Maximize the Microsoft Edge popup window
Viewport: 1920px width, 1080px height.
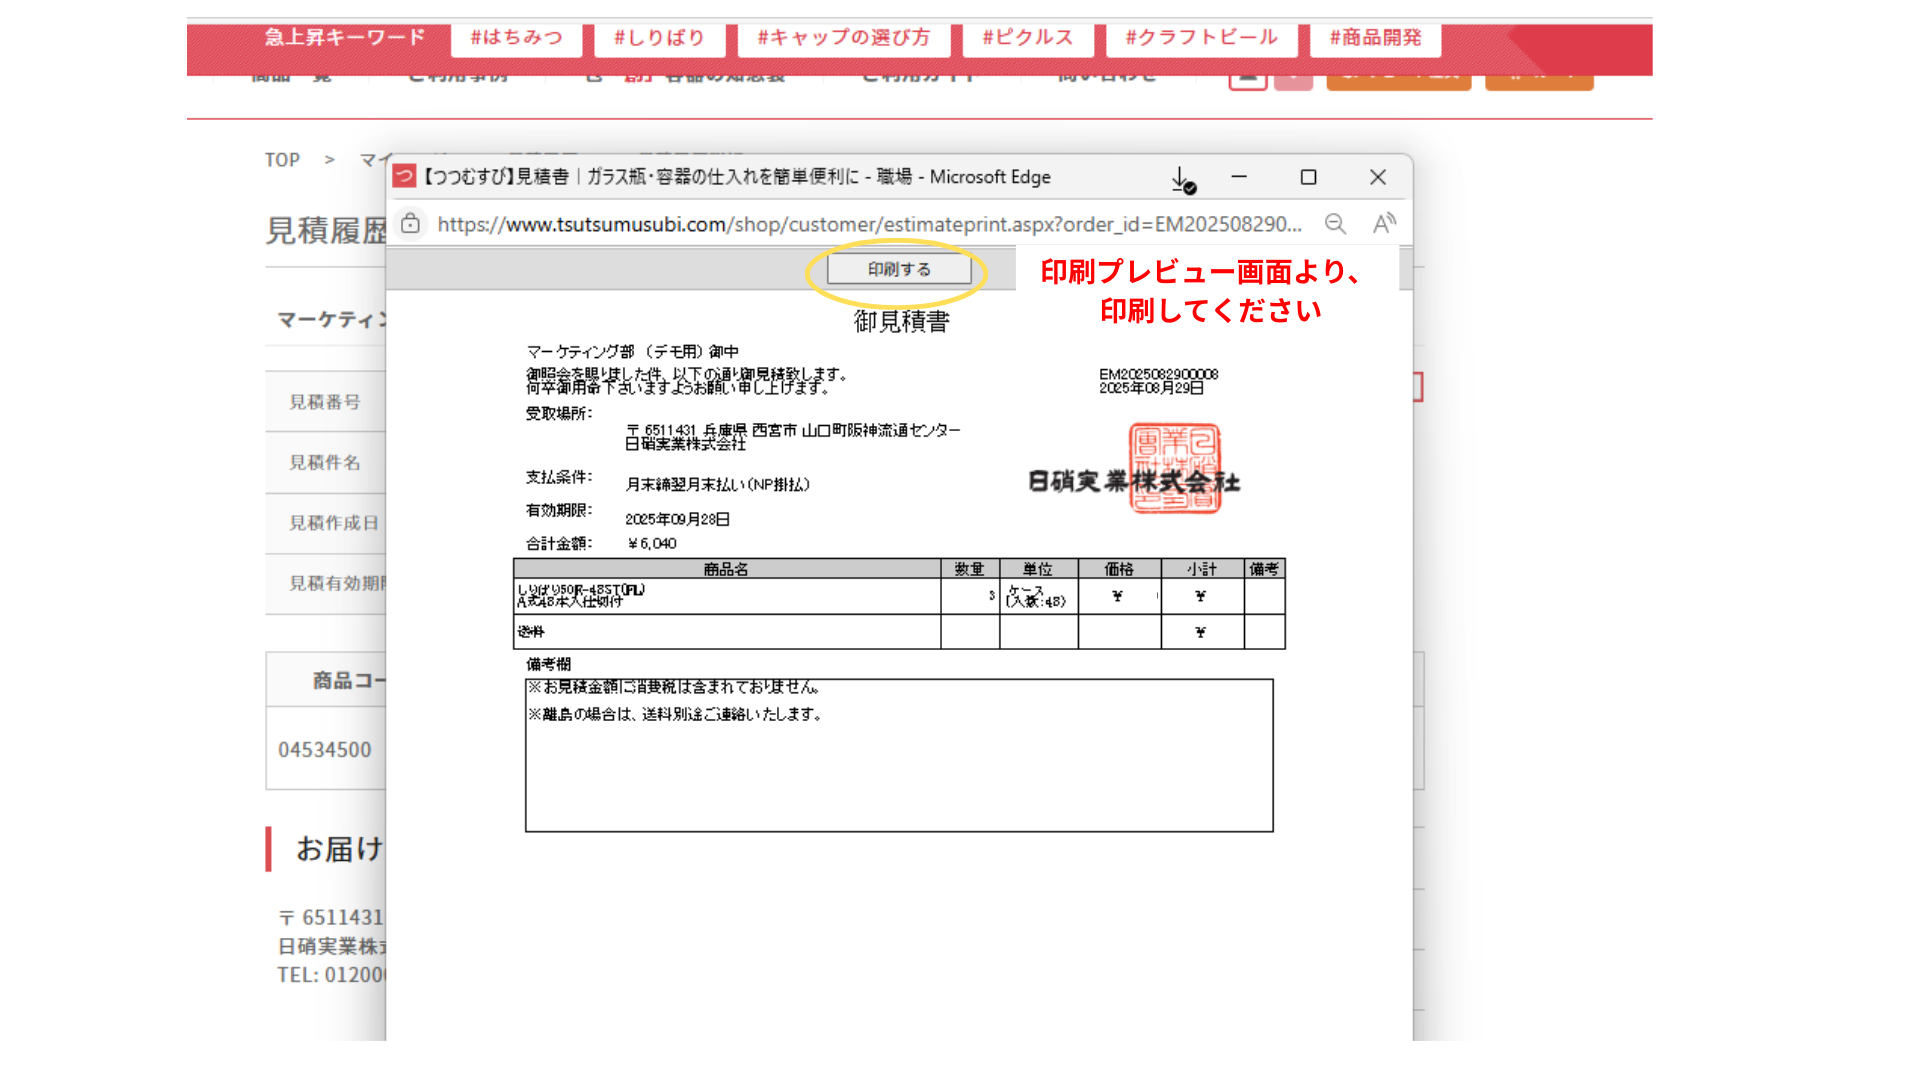pyautogui.click(x=1308, y=177)
